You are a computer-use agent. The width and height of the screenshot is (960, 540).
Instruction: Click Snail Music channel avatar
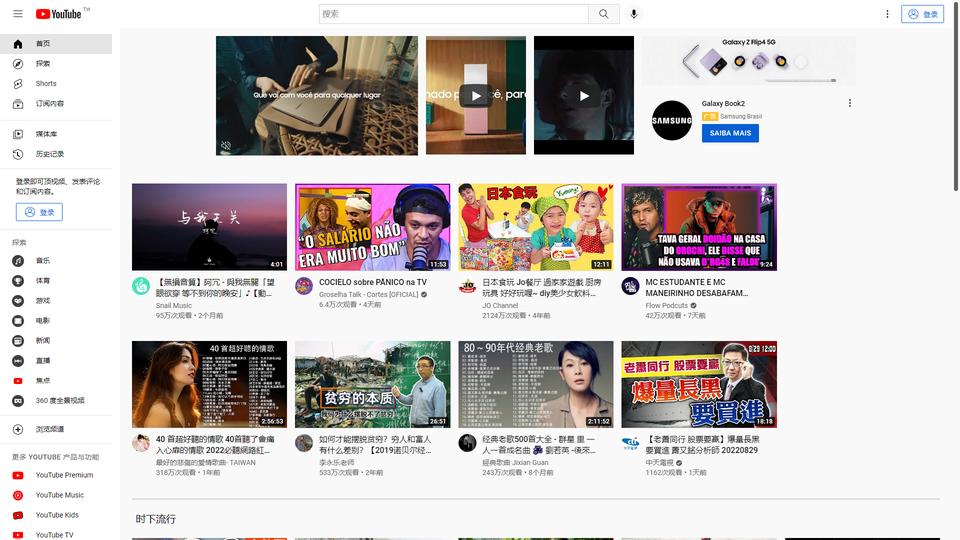pyautogui.click(x=141, y=286)
